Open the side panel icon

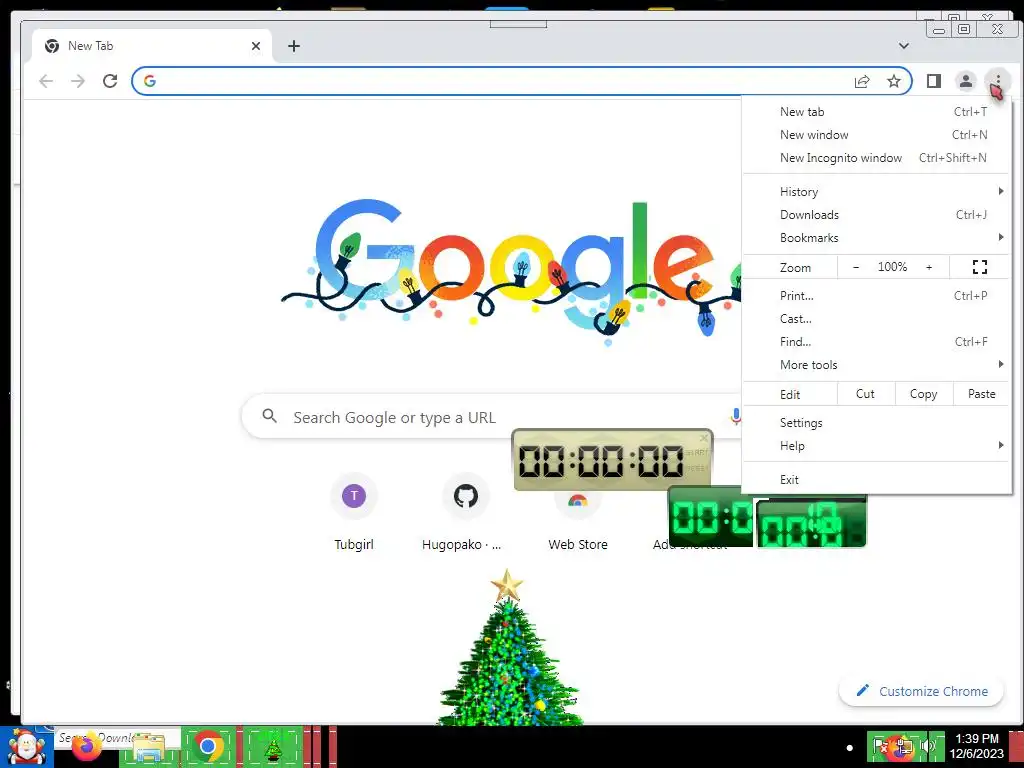click(x=934, y=81)
